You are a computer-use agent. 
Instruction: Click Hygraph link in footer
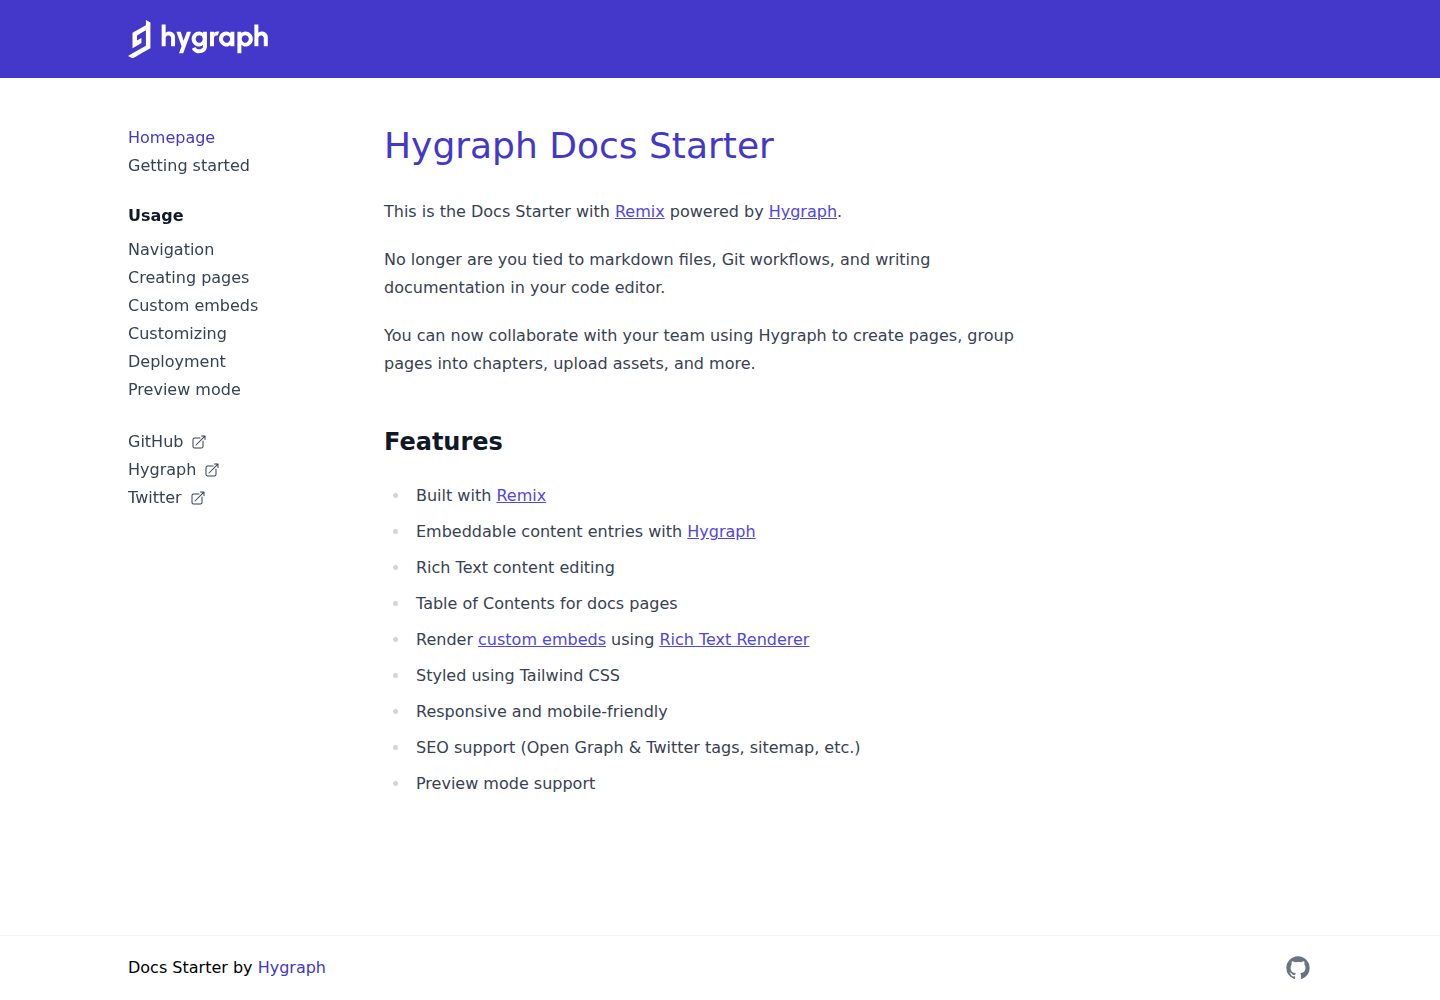[x=292, y=967]
